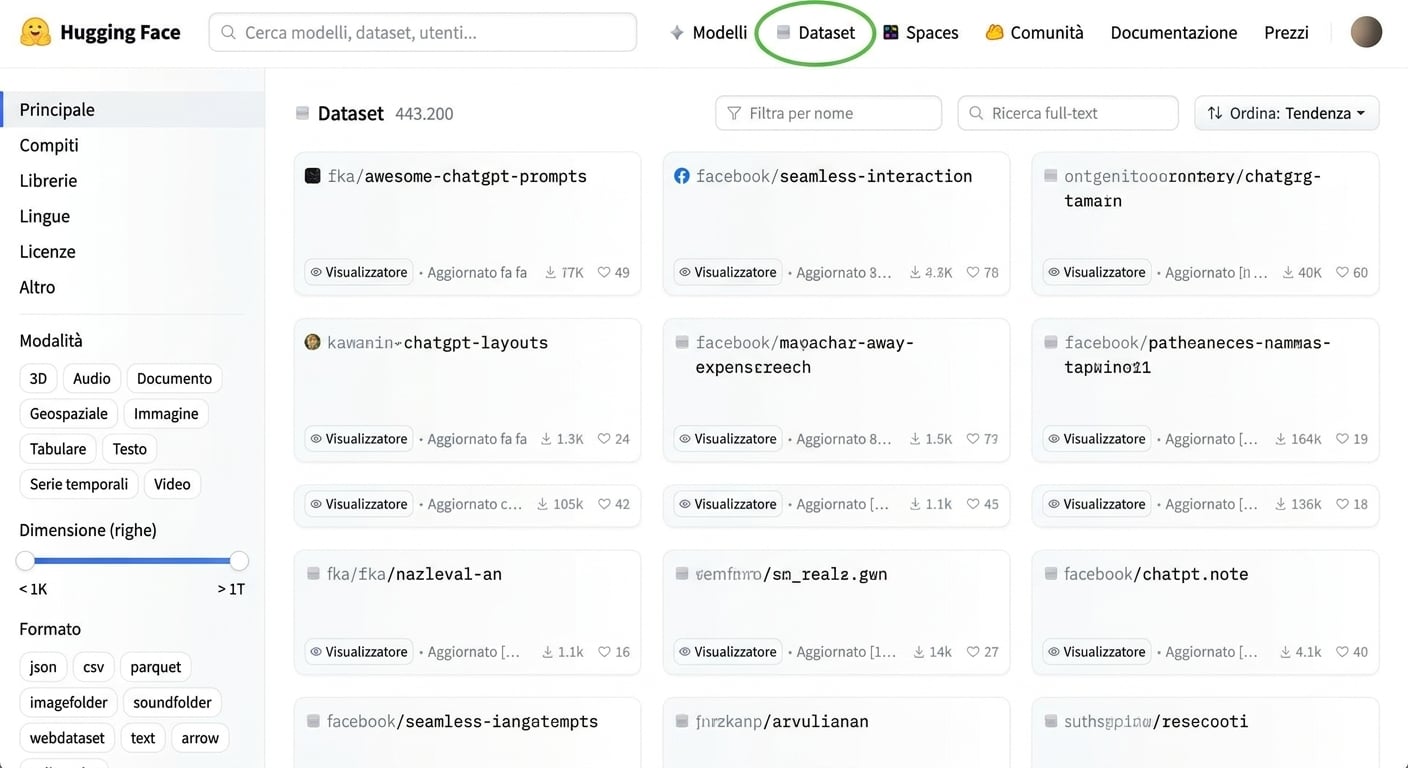Open the facebook/mayachar-away-expenscreech dataset
Screen dimensions: 1408x768
(805, 355)
